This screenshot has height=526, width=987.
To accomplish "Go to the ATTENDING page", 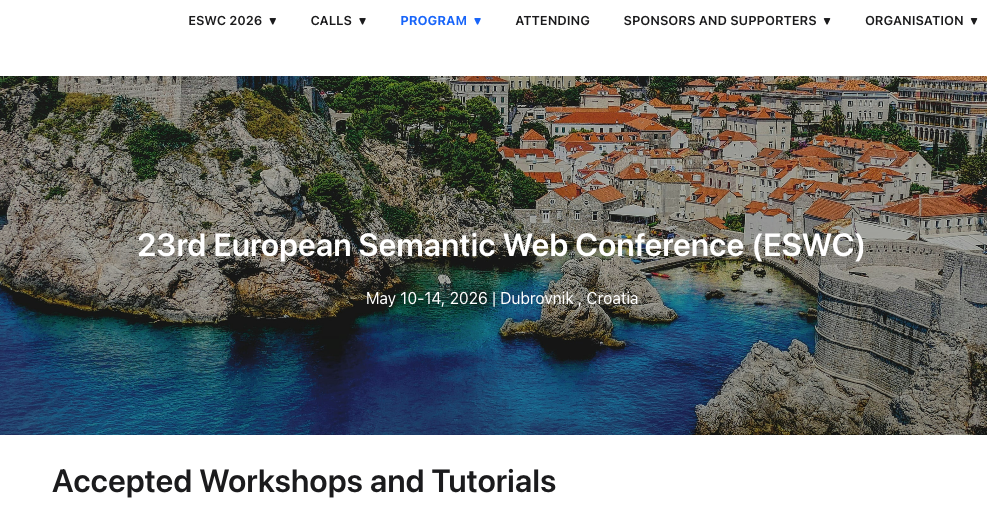I will [x=552, y=21].
